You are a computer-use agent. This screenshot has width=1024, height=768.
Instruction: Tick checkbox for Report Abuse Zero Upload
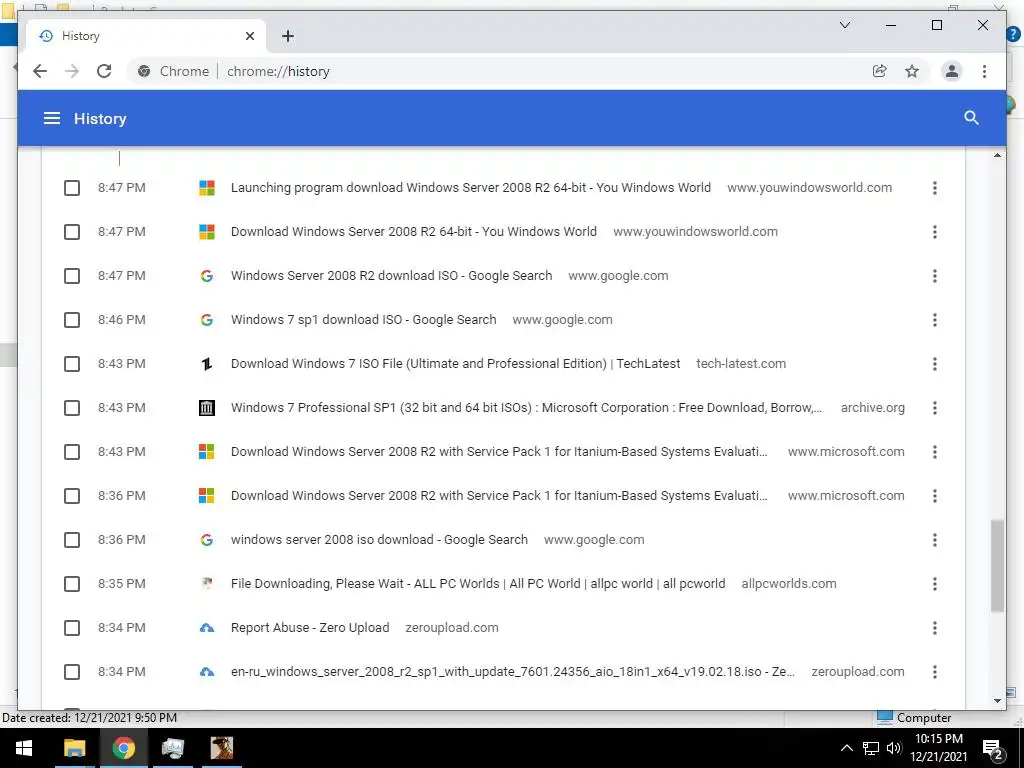[72, 628]
